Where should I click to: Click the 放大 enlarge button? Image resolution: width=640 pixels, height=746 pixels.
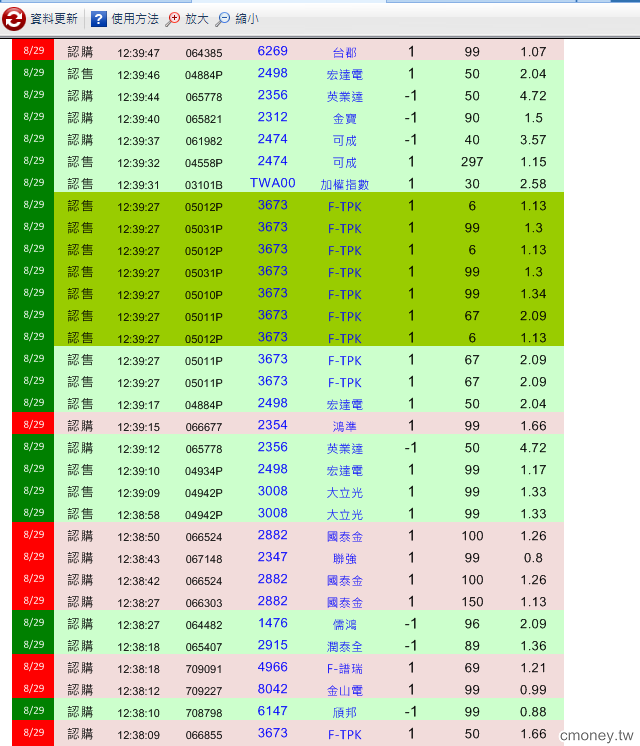197,19
